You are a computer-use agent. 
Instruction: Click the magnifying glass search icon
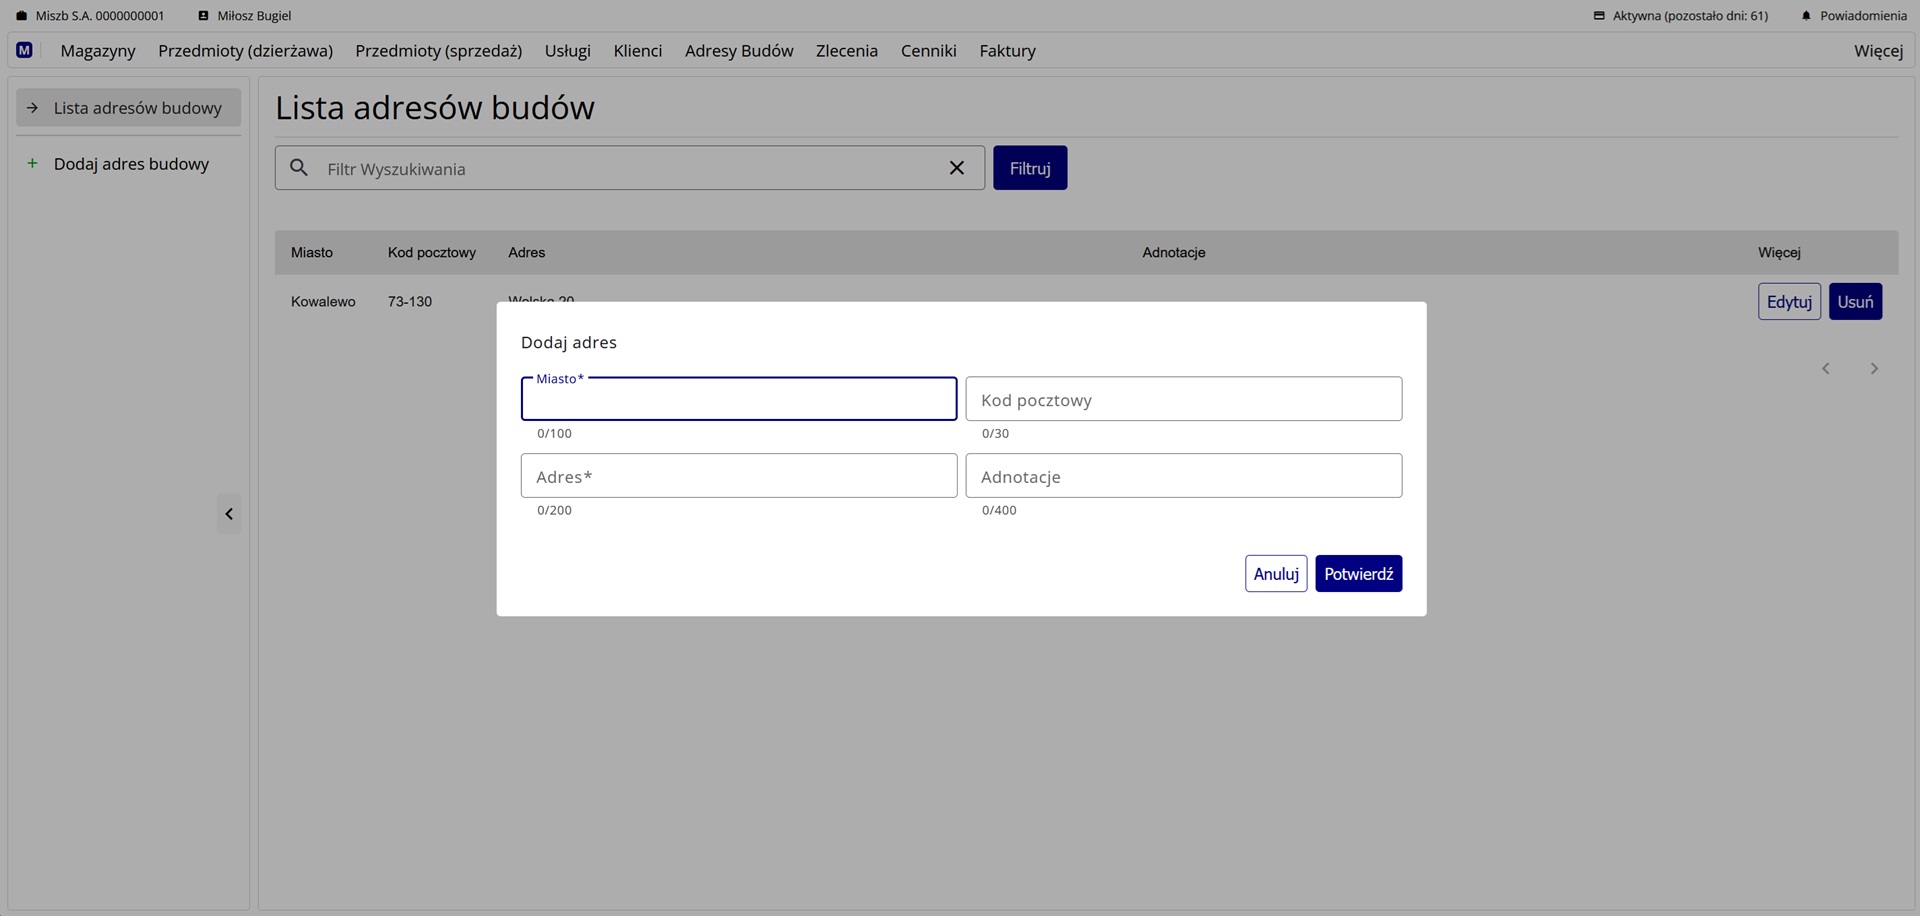pyautogui.click(x=299, y=168)
